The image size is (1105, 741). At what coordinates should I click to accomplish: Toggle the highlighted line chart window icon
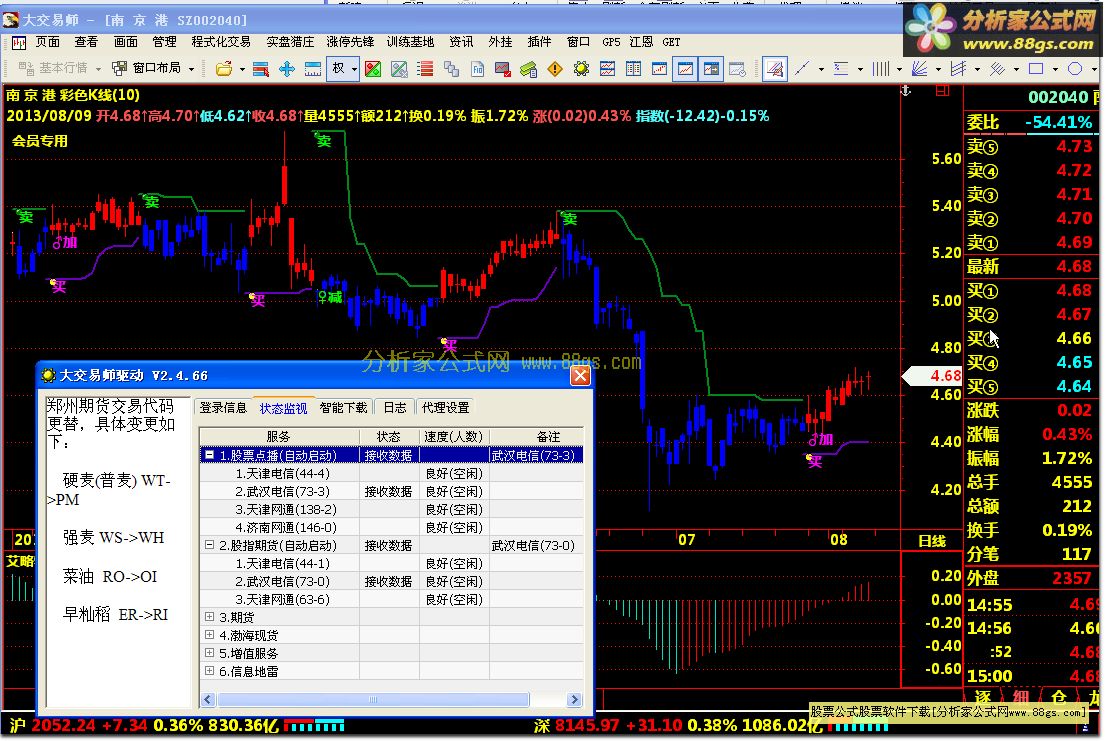coord(685,69)
